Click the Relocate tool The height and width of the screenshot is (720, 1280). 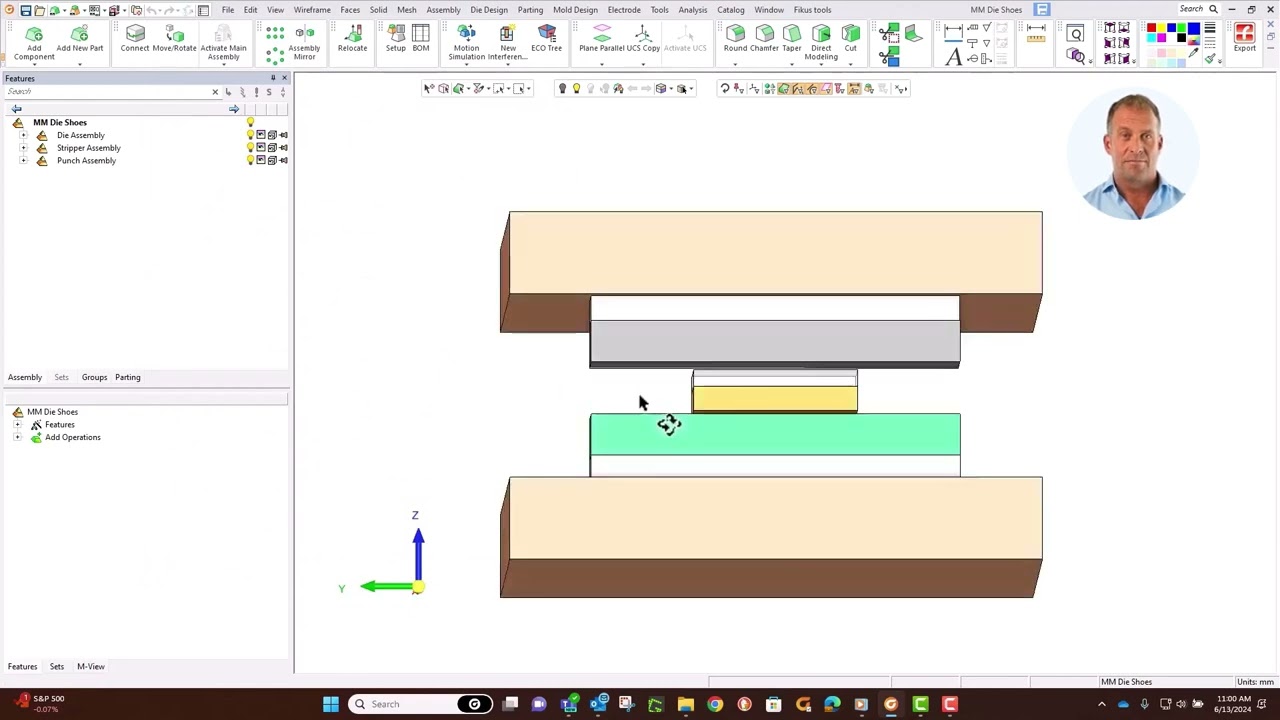click(352, 38)
